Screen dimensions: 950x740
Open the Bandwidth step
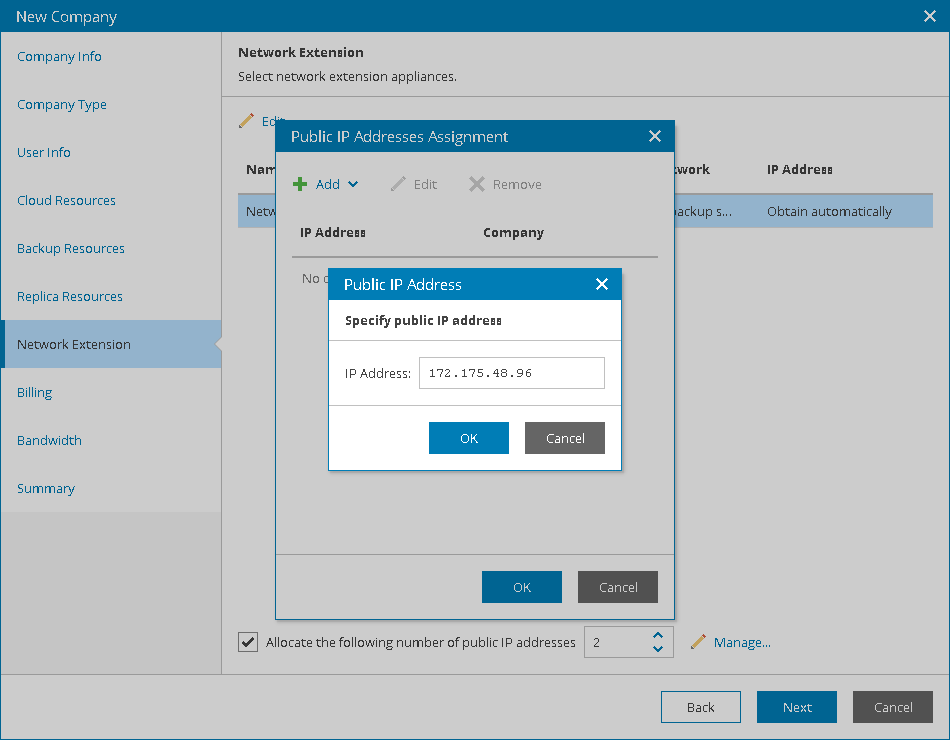click(49, 441)
